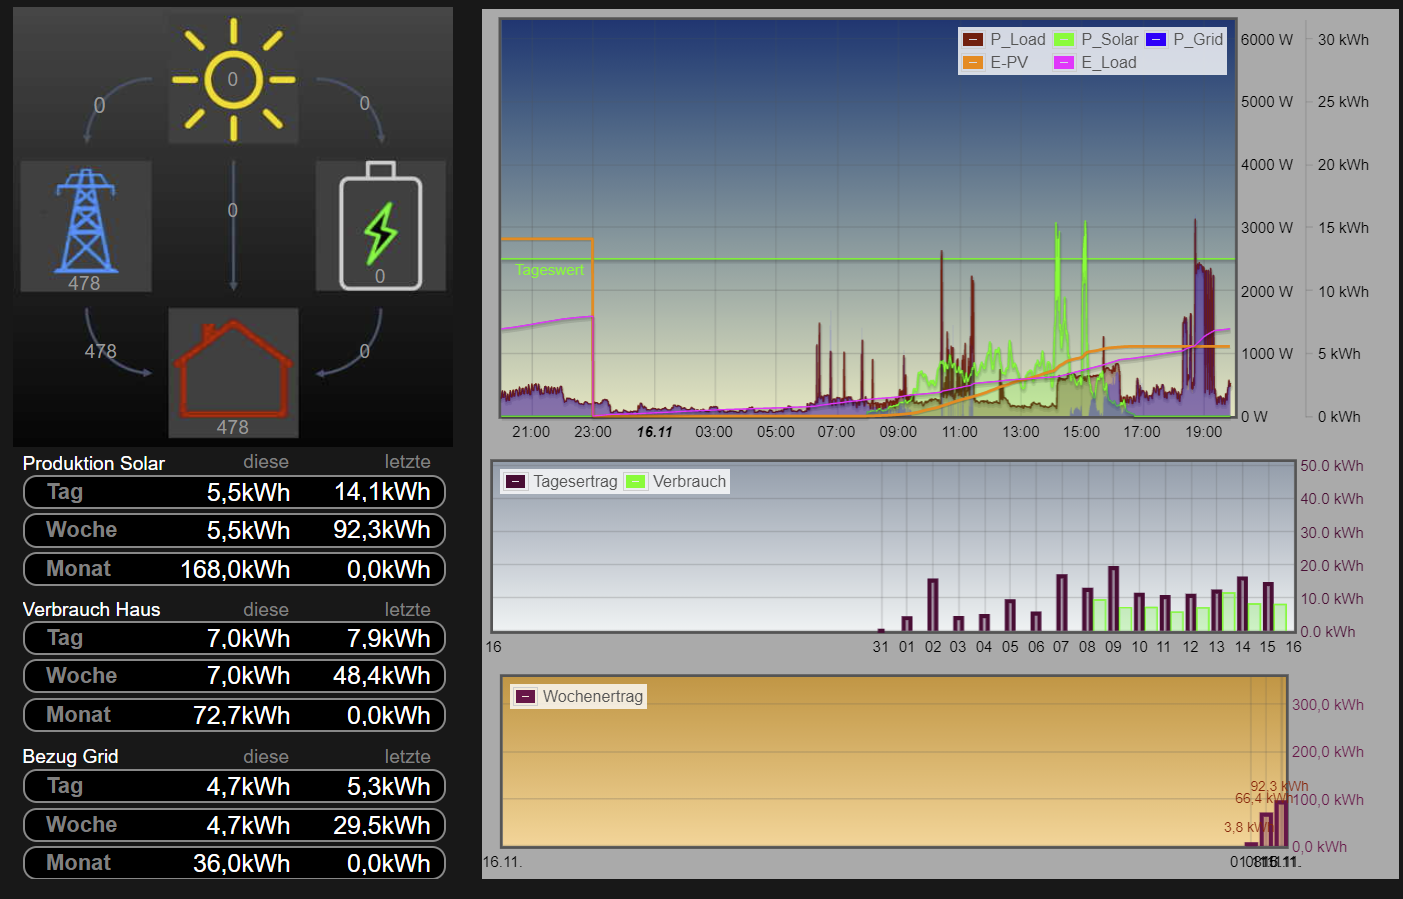Toggle the Tagesertrag legend entry

561,481
